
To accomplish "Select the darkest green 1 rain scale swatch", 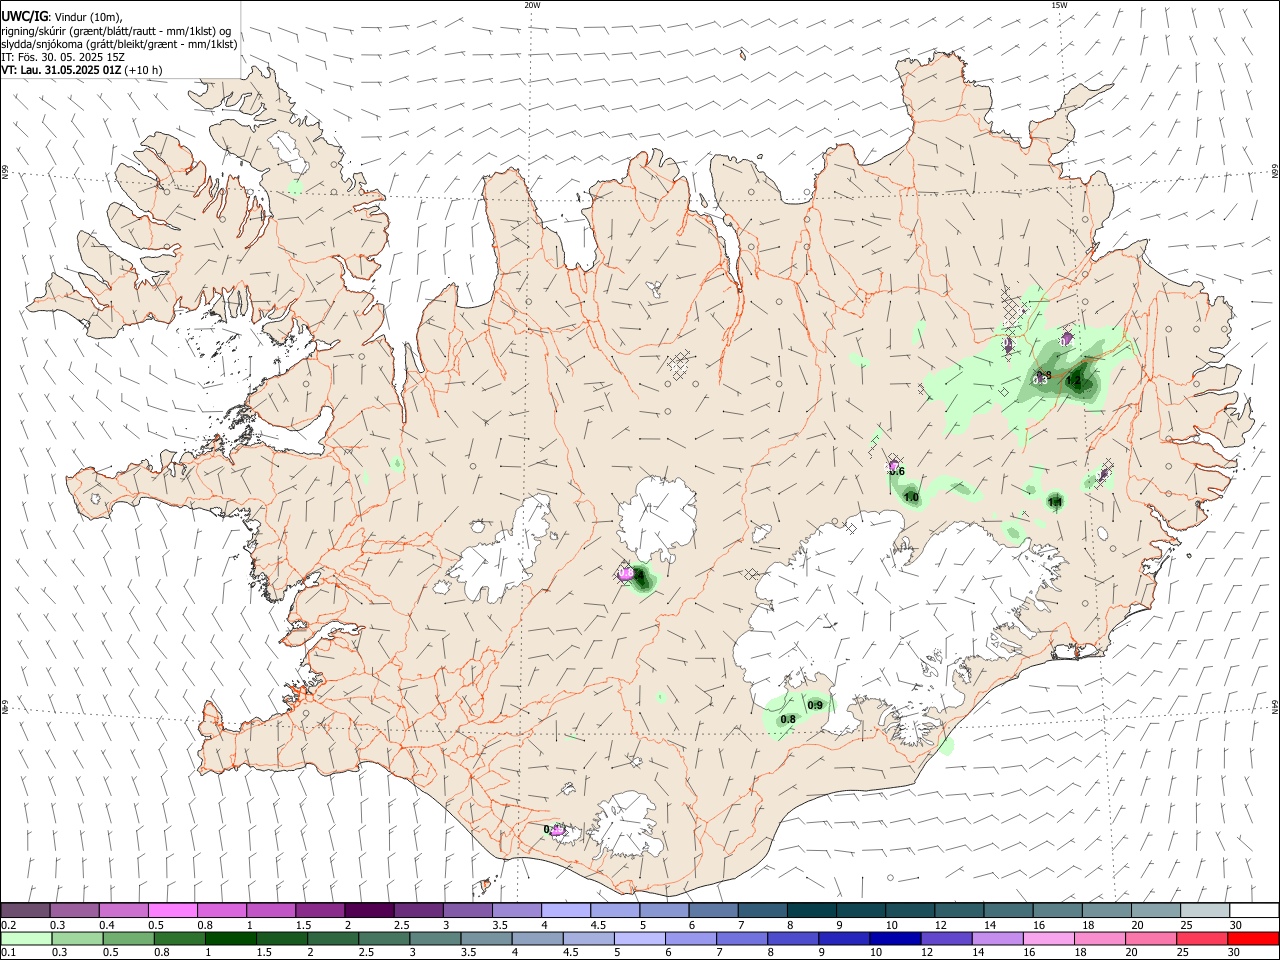I will 230,938.
